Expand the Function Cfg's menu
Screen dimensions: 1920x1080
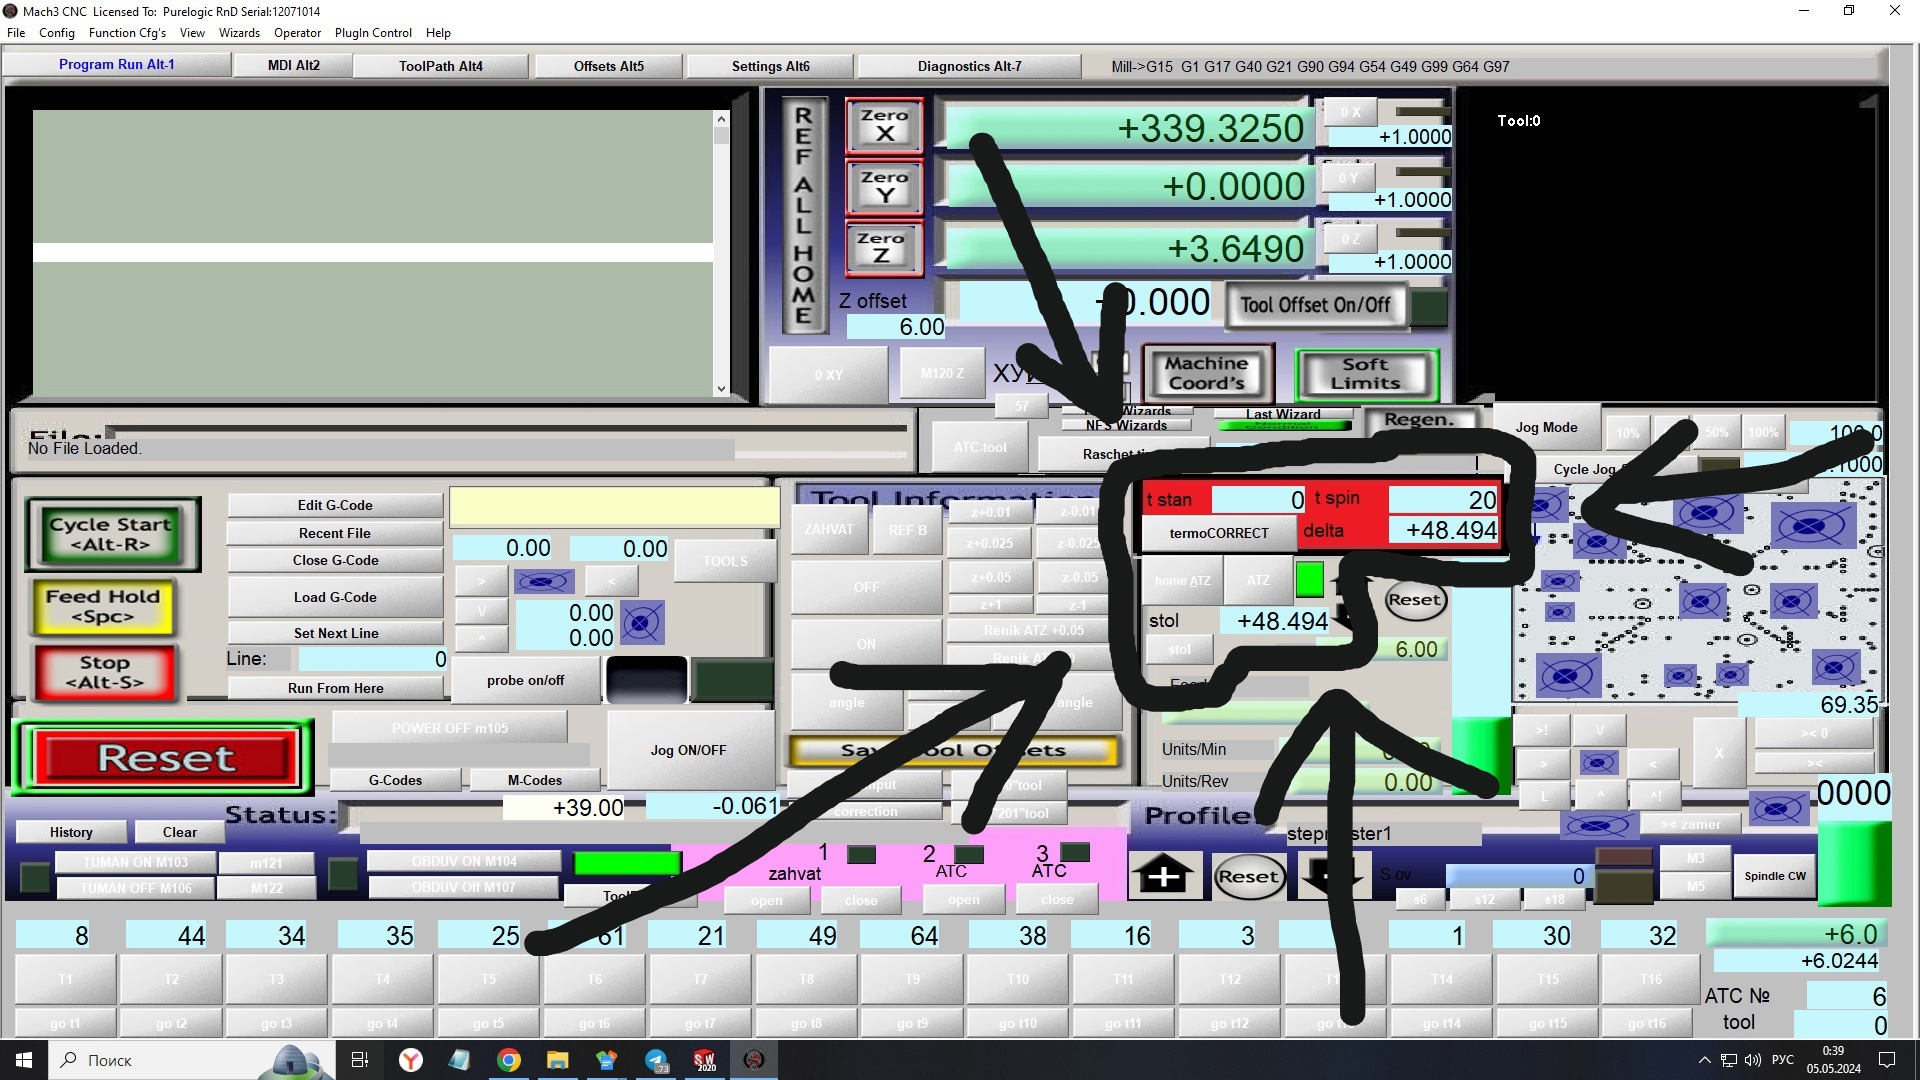coord(127,33)
